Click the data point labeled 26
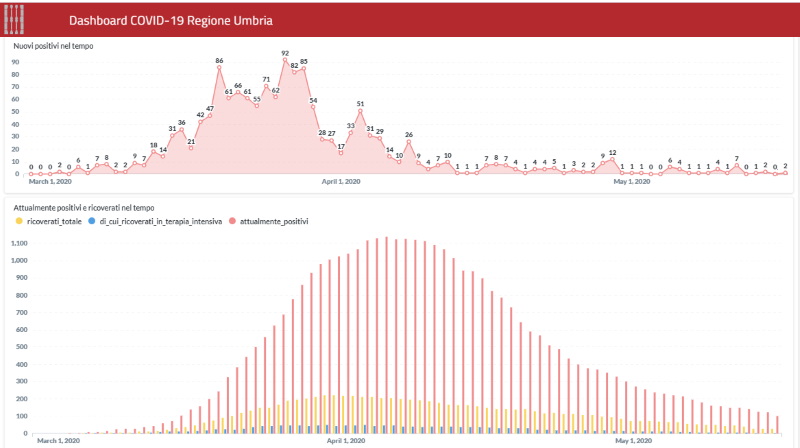Screen dimensions: 800x448 [x=408, y=142]
